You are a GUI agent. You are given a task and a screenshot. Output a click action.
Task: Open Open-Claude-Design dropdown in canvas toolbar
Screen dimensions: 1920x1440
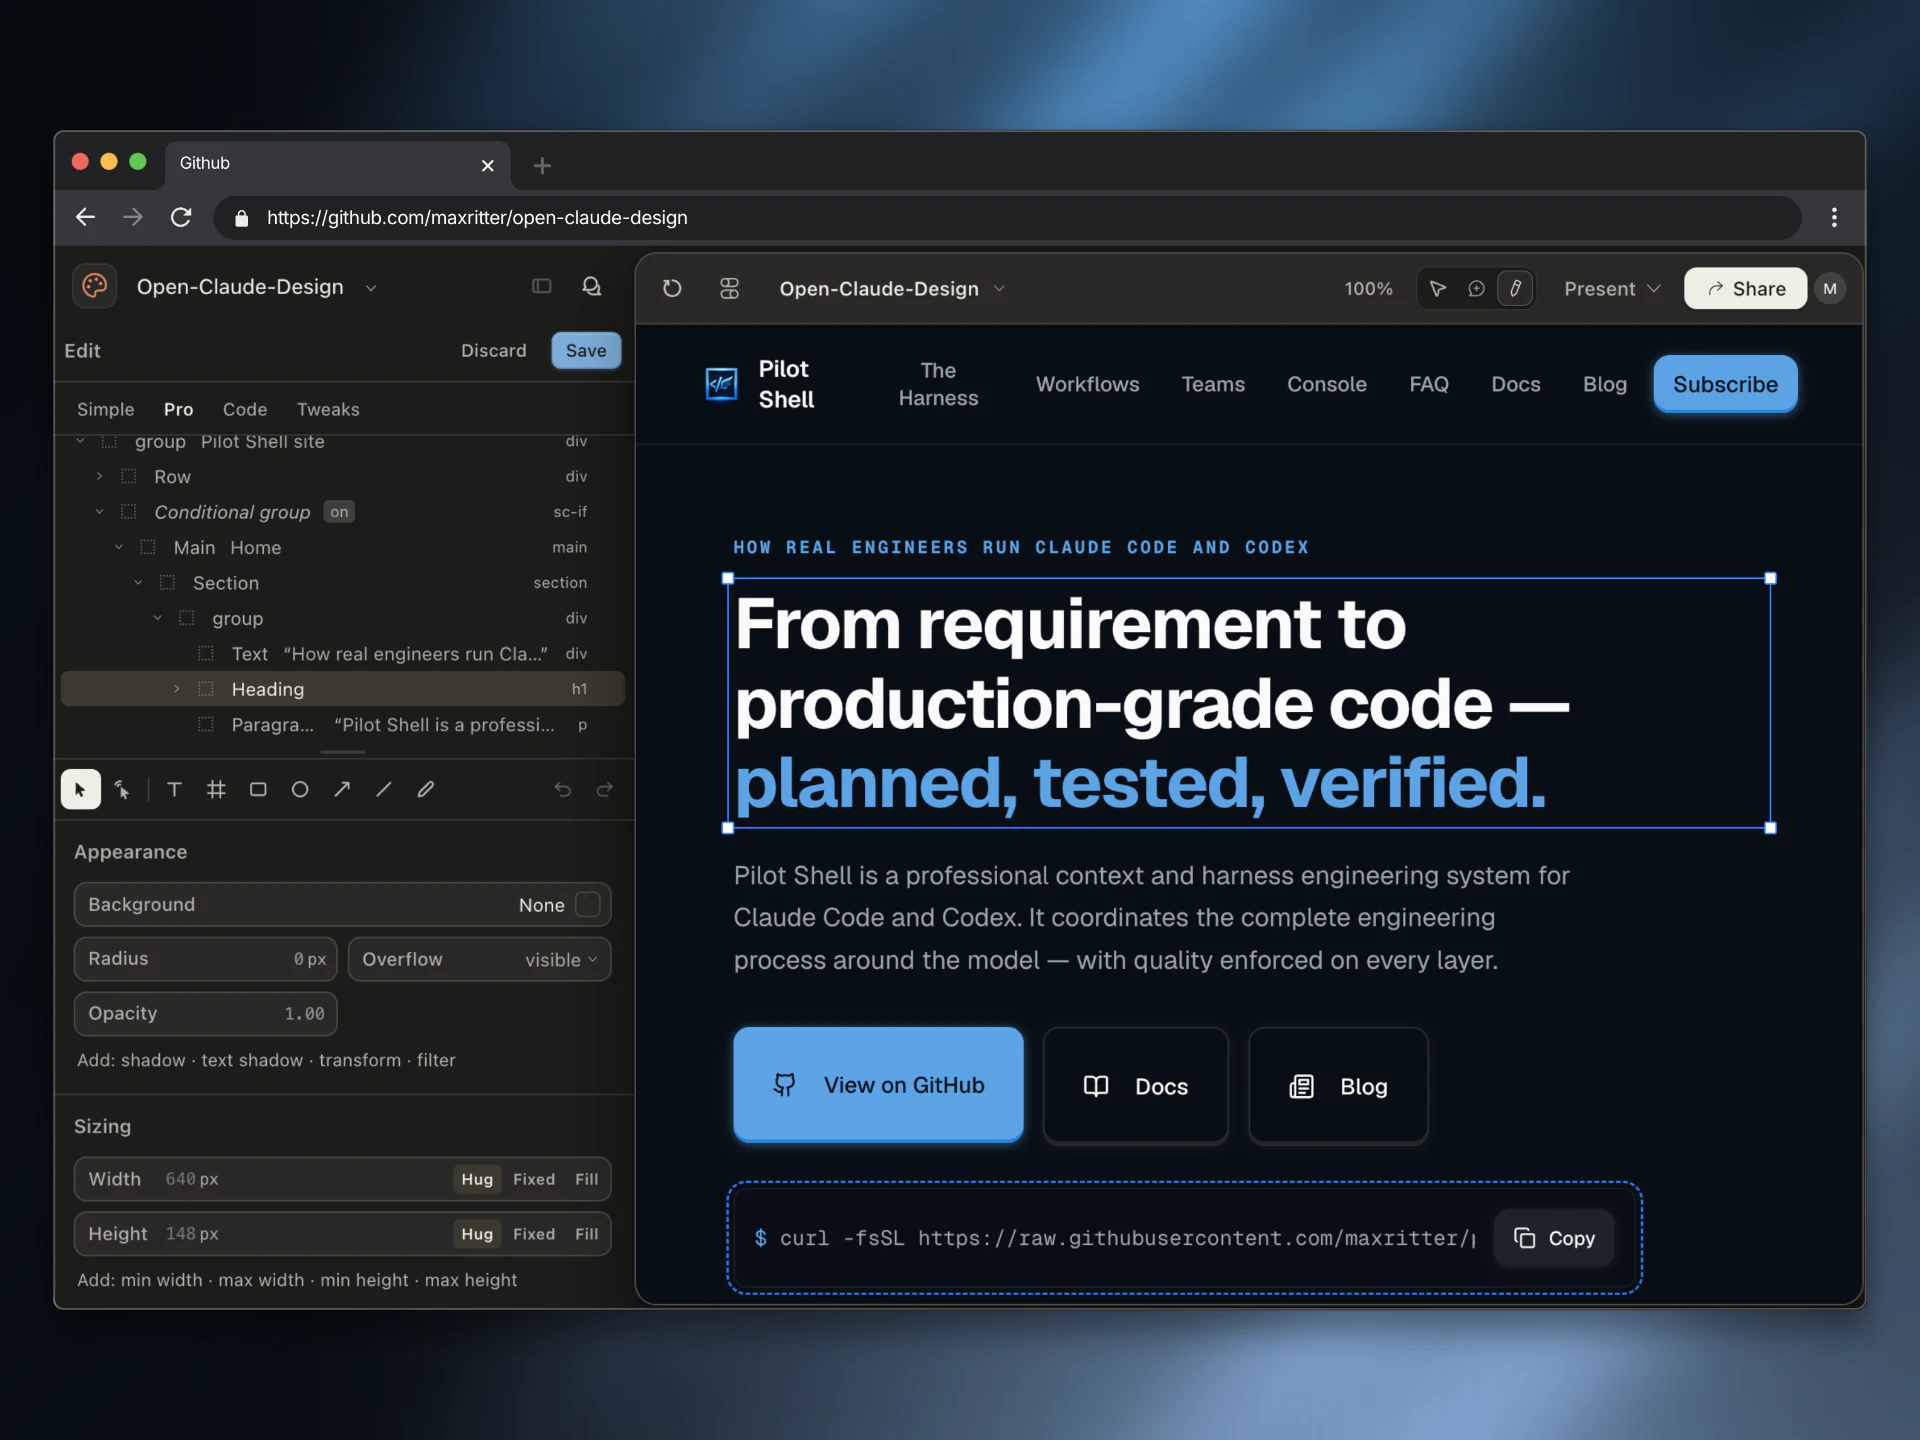[999, 289]
